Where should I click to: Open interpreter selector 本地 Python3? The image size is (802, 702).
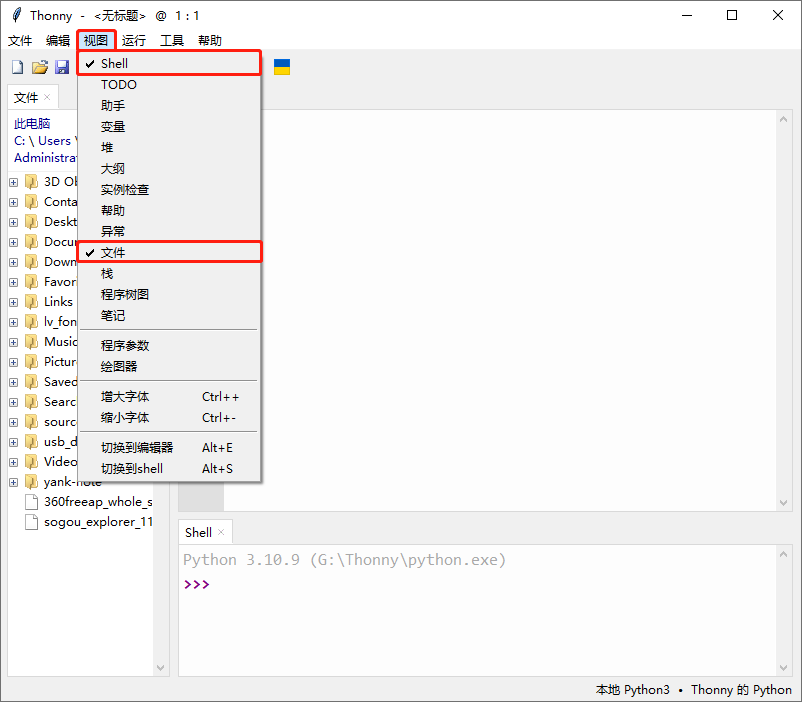click(x=632, y=690)
